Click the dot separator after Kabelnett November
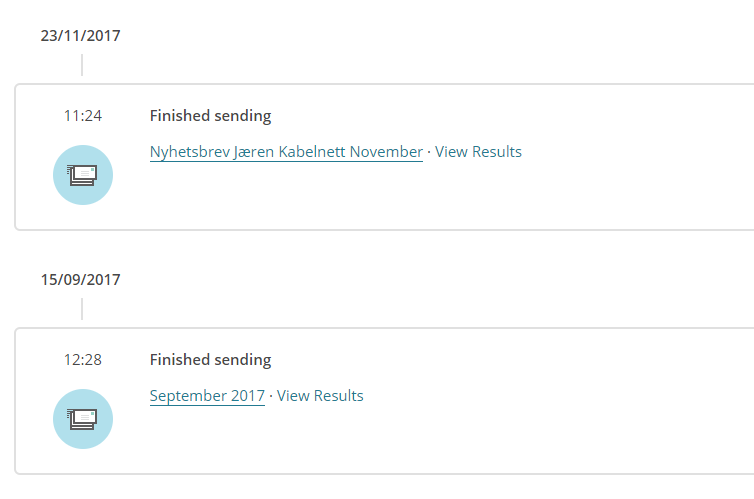Screen dimensions: 754x499 pos(429,152)
